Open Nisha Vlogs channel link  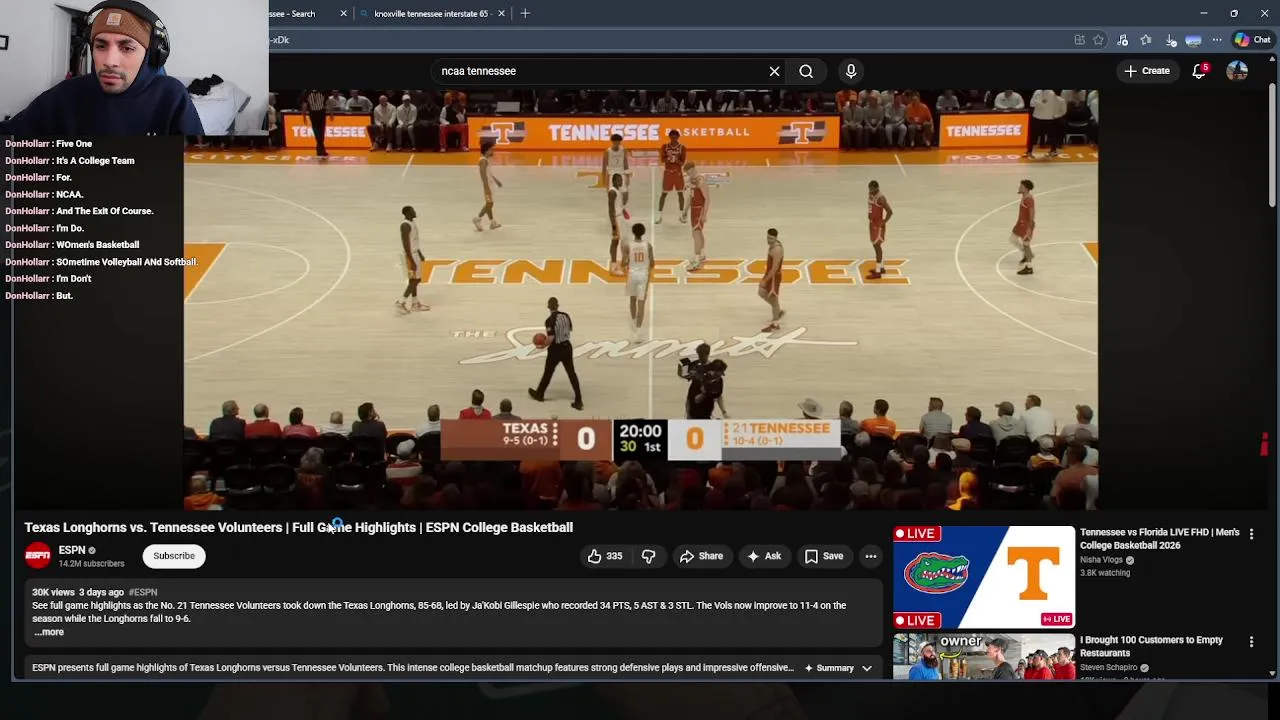(1102, 560)
